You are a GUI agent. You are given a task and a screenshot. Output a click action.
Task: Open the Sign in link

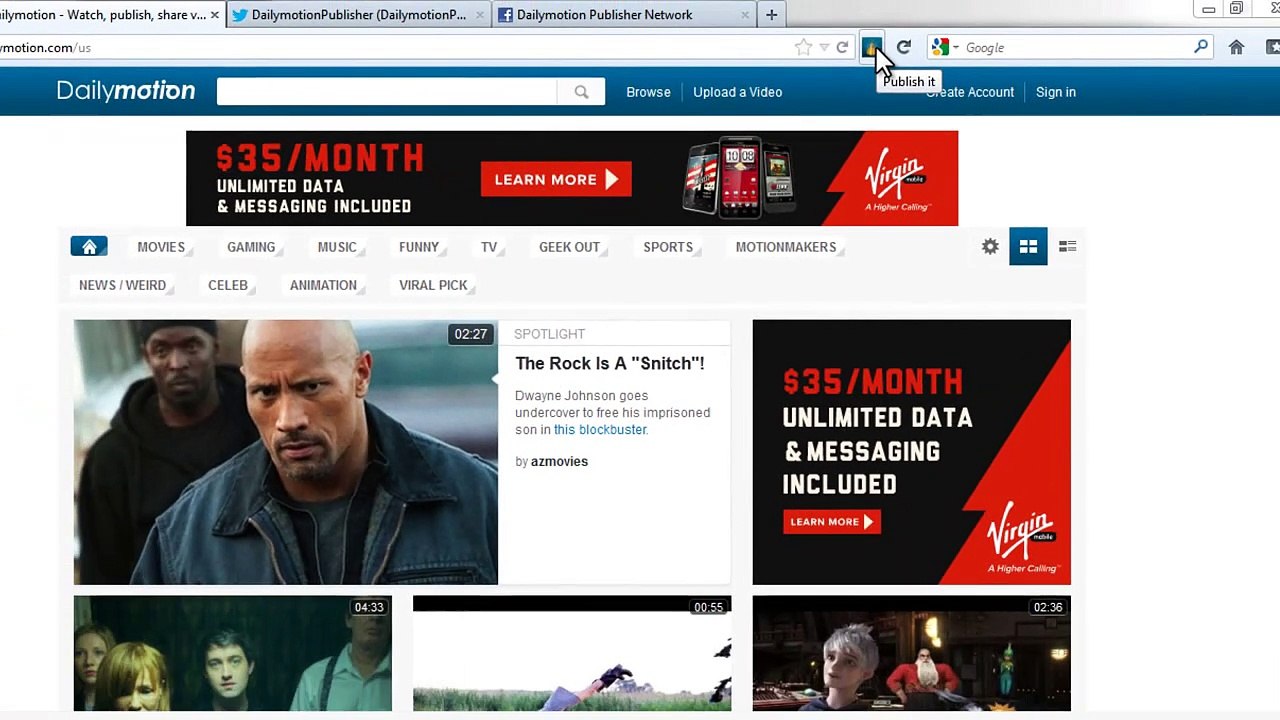click(1056, 92)
